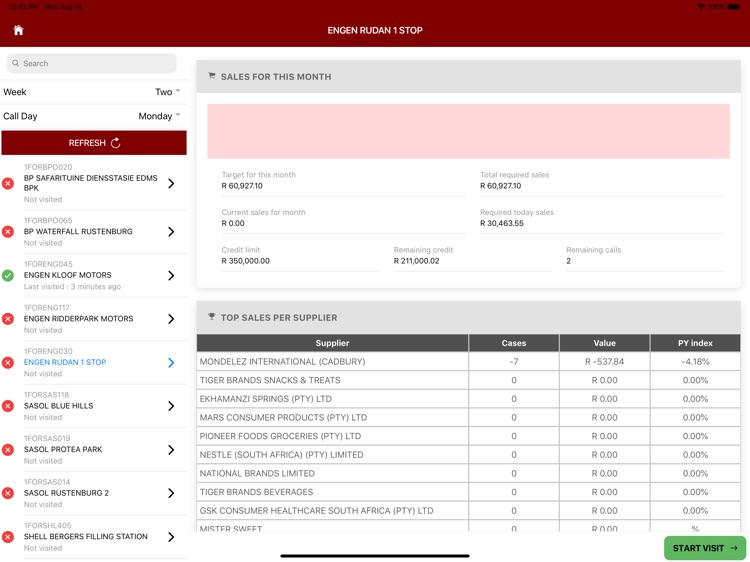Click PIONEER FOODS GROCERIES (PTY) LTD row

point(468,436)
